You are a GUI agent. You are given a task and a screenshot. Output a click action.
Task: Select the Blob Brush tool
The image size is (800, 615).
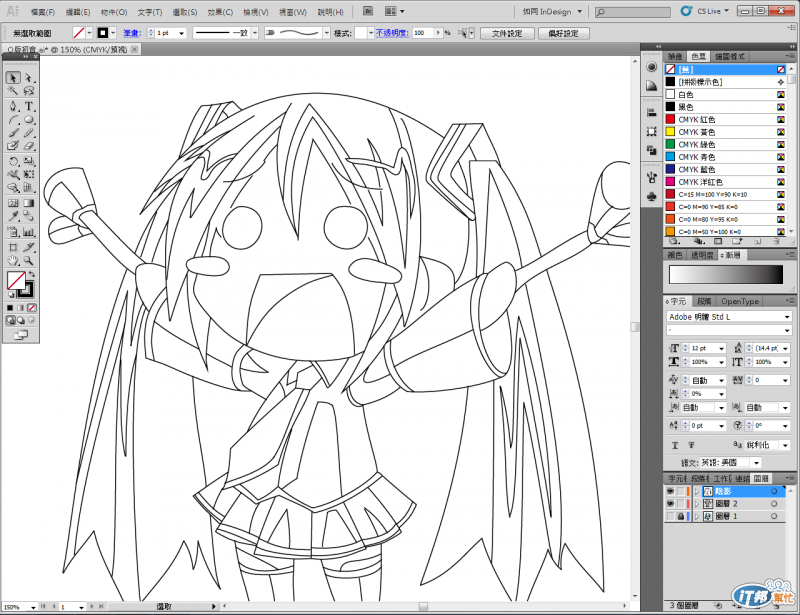pyautogui.click(x=13, y=146)
